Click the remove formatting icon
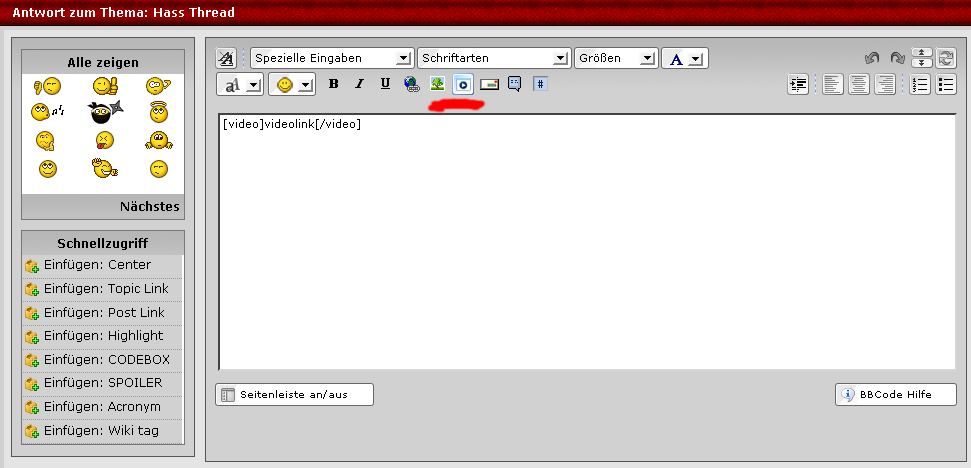Image resolution: width=971 pixels, height=468 pixels. click(226, 58)
